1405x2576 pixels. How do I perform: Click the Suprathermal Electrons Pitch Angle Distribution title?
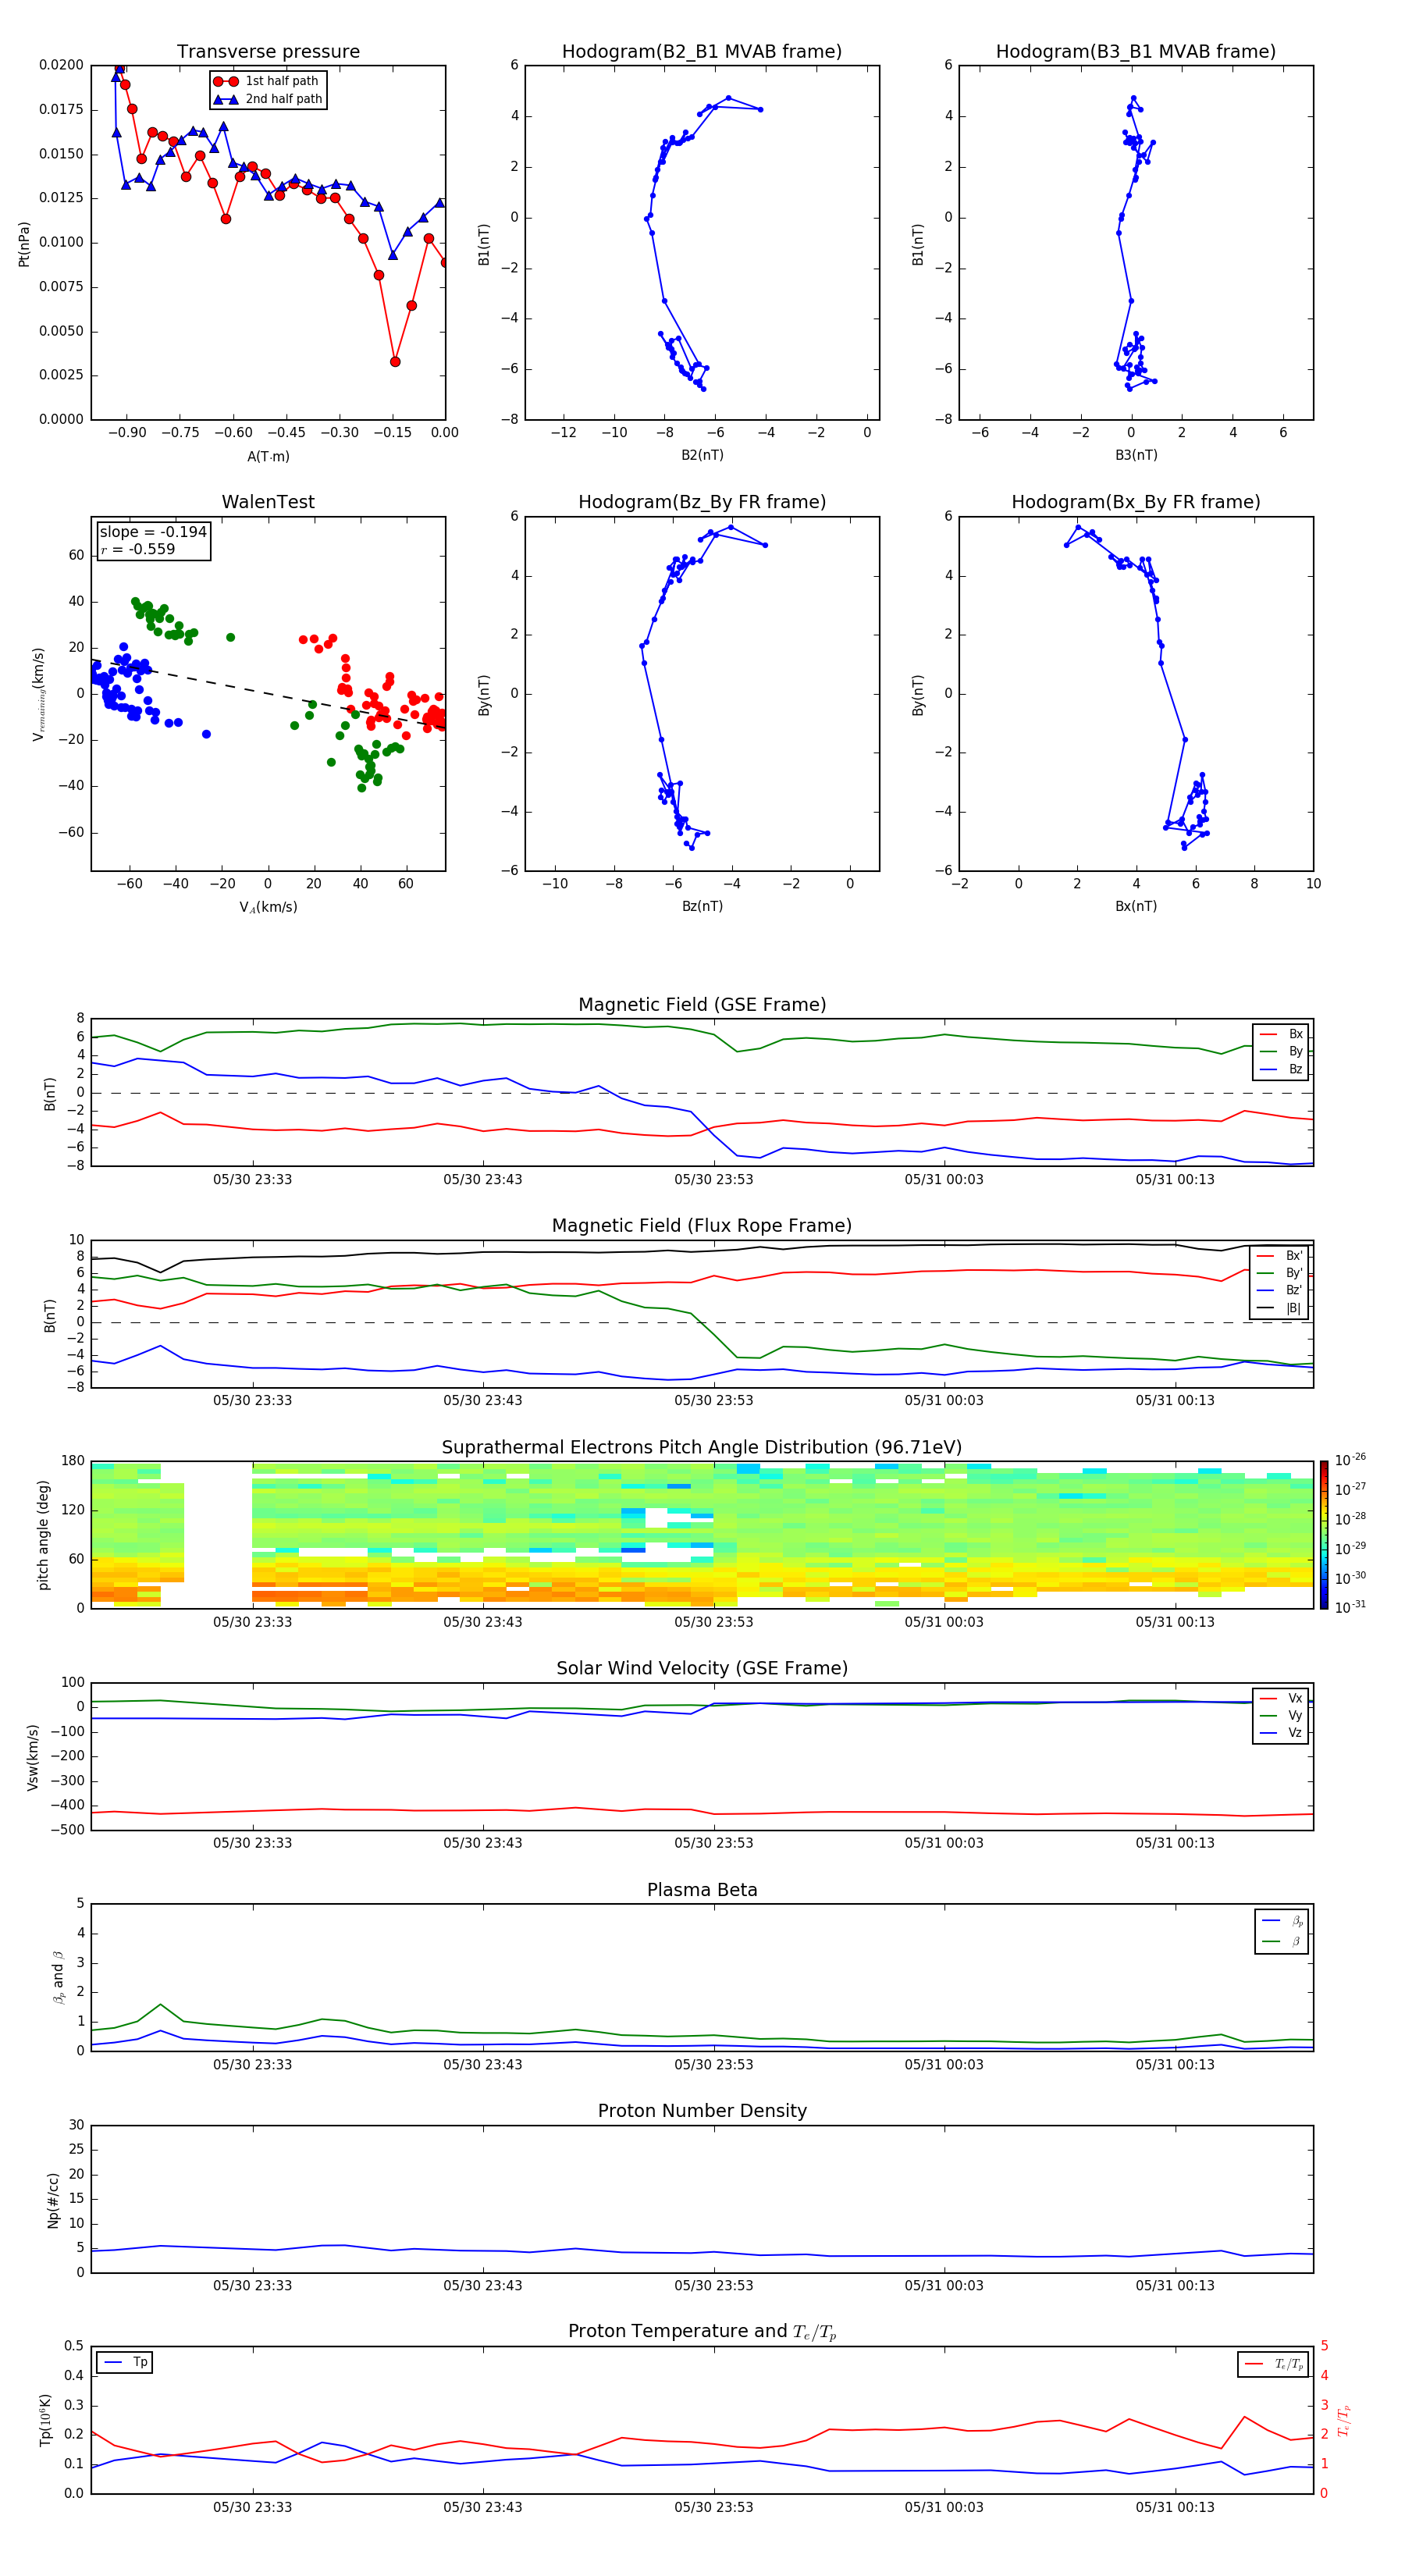click(x=702, y=1448)
